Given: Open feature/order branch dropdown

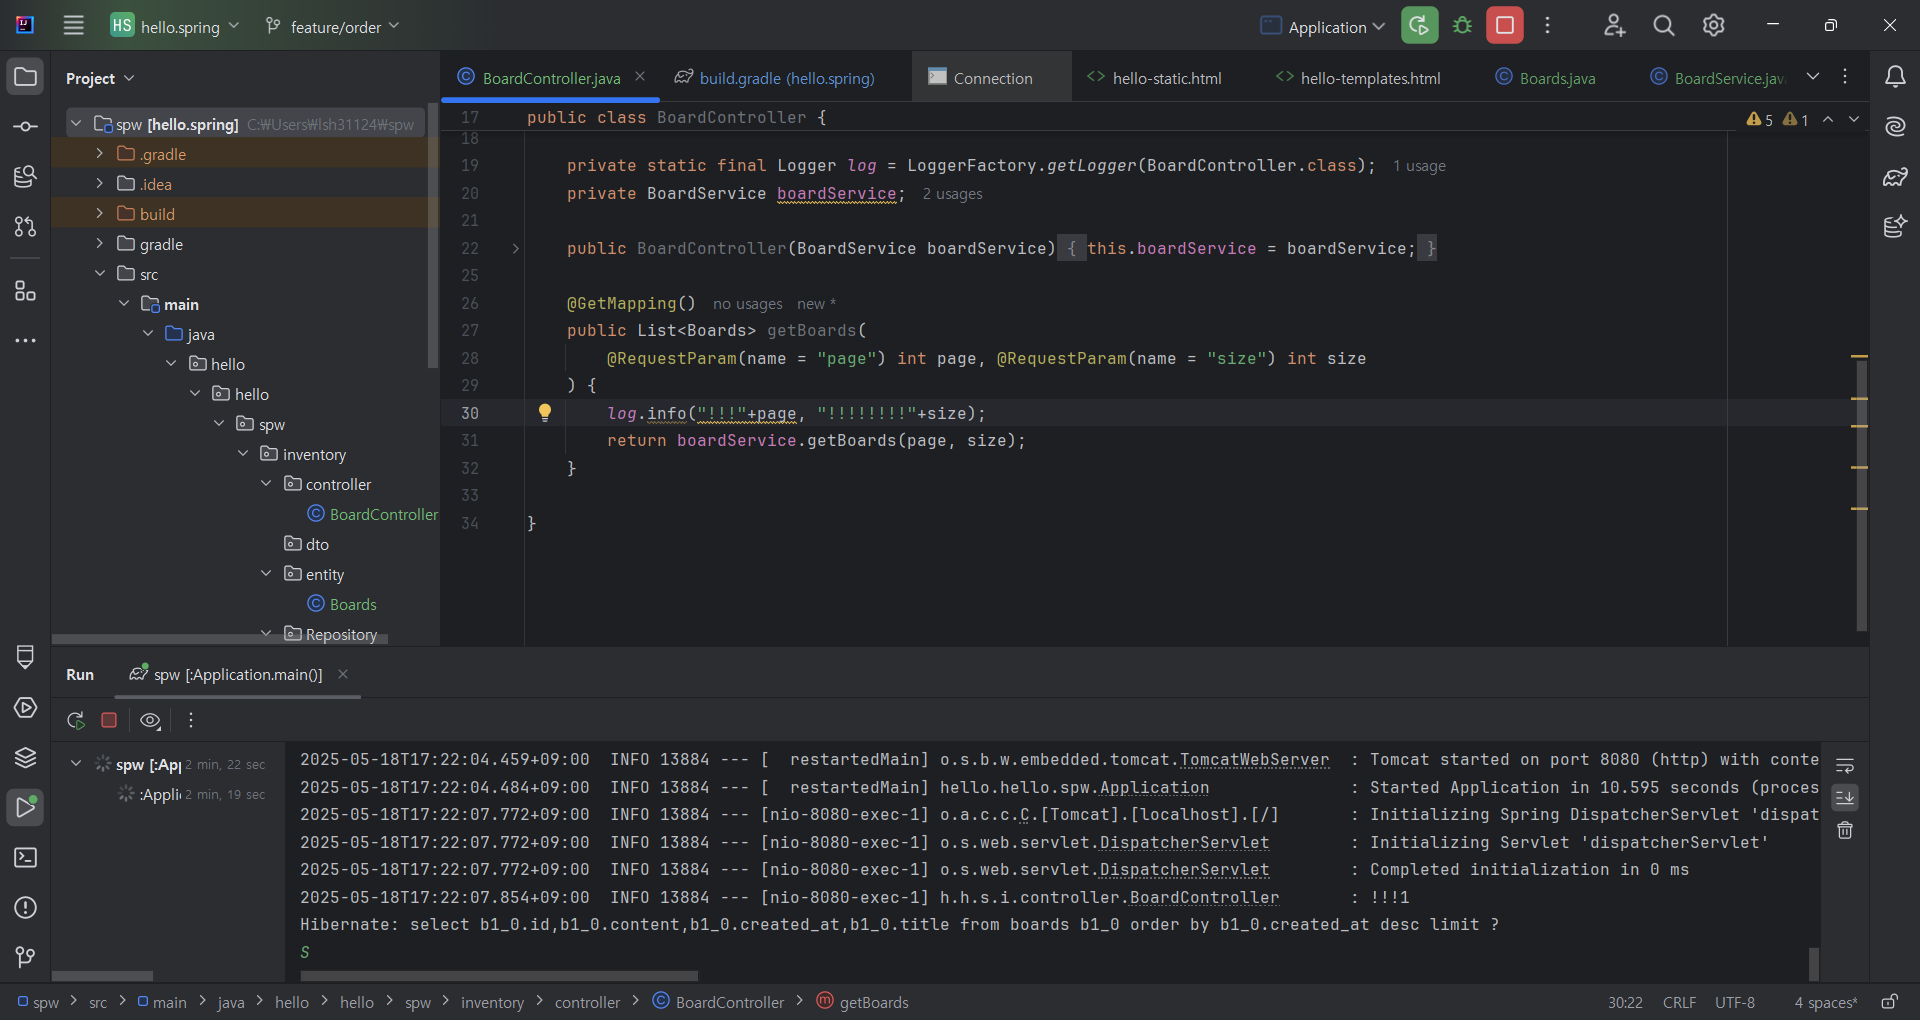Looking at the screenshot, I should tap(332, 26).
